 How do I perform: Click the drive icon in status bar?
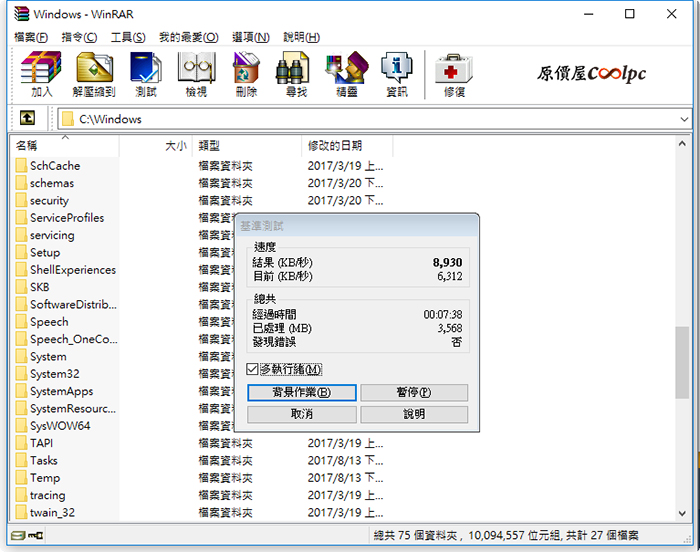coord(18,535)
